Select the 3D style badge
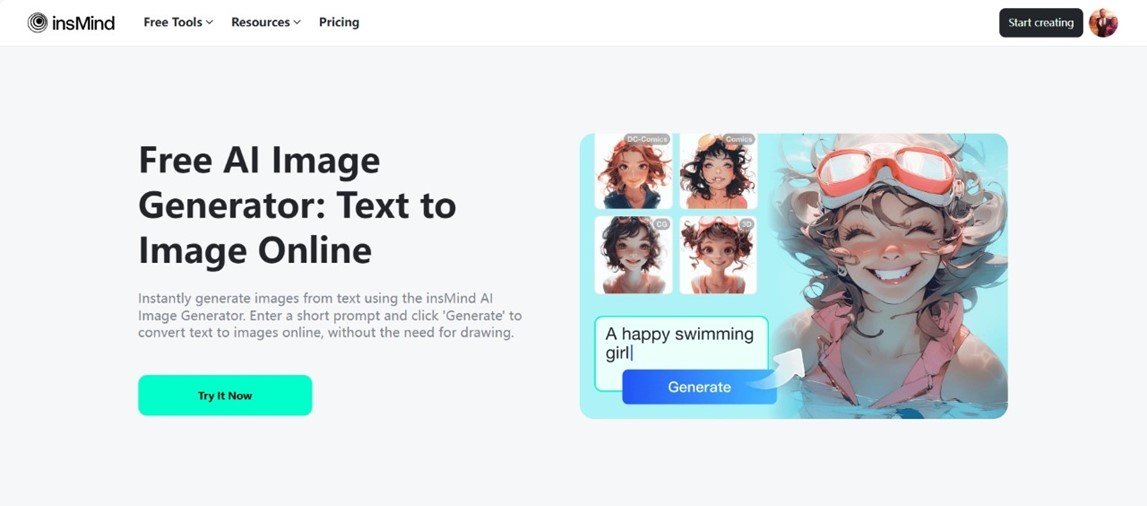 pos(746,224)
